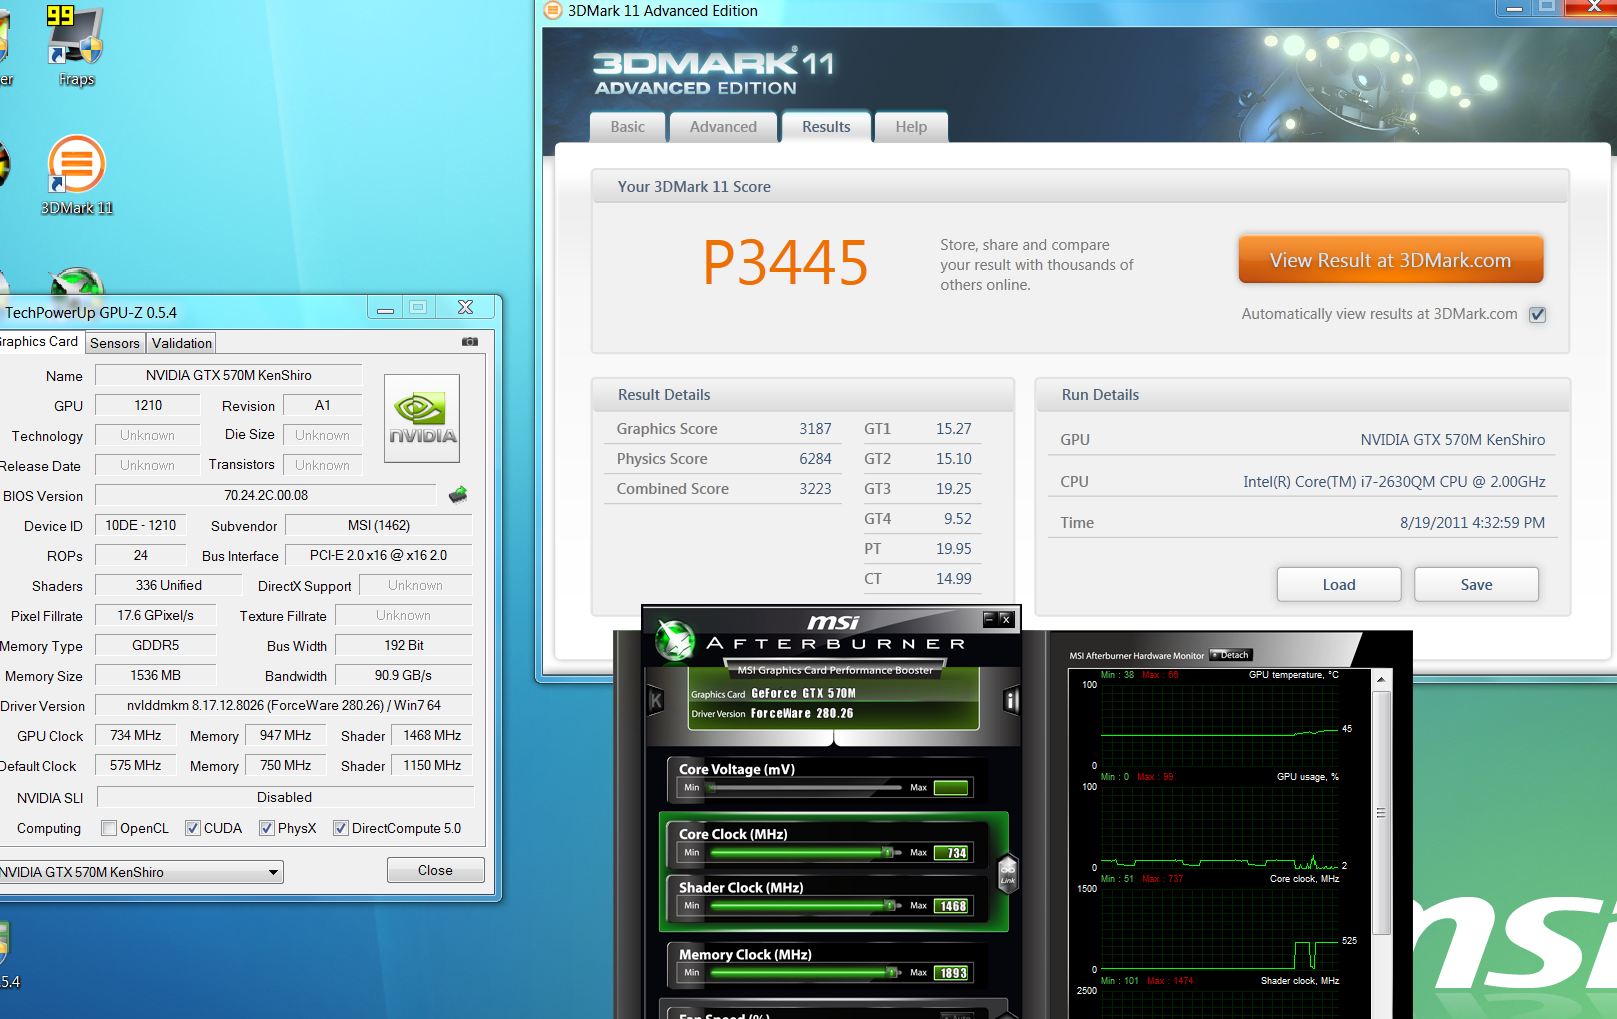Click the PT result 19.95
Screen dimensions: 1617x1019
pyautogui.click(x=954, y=549)
